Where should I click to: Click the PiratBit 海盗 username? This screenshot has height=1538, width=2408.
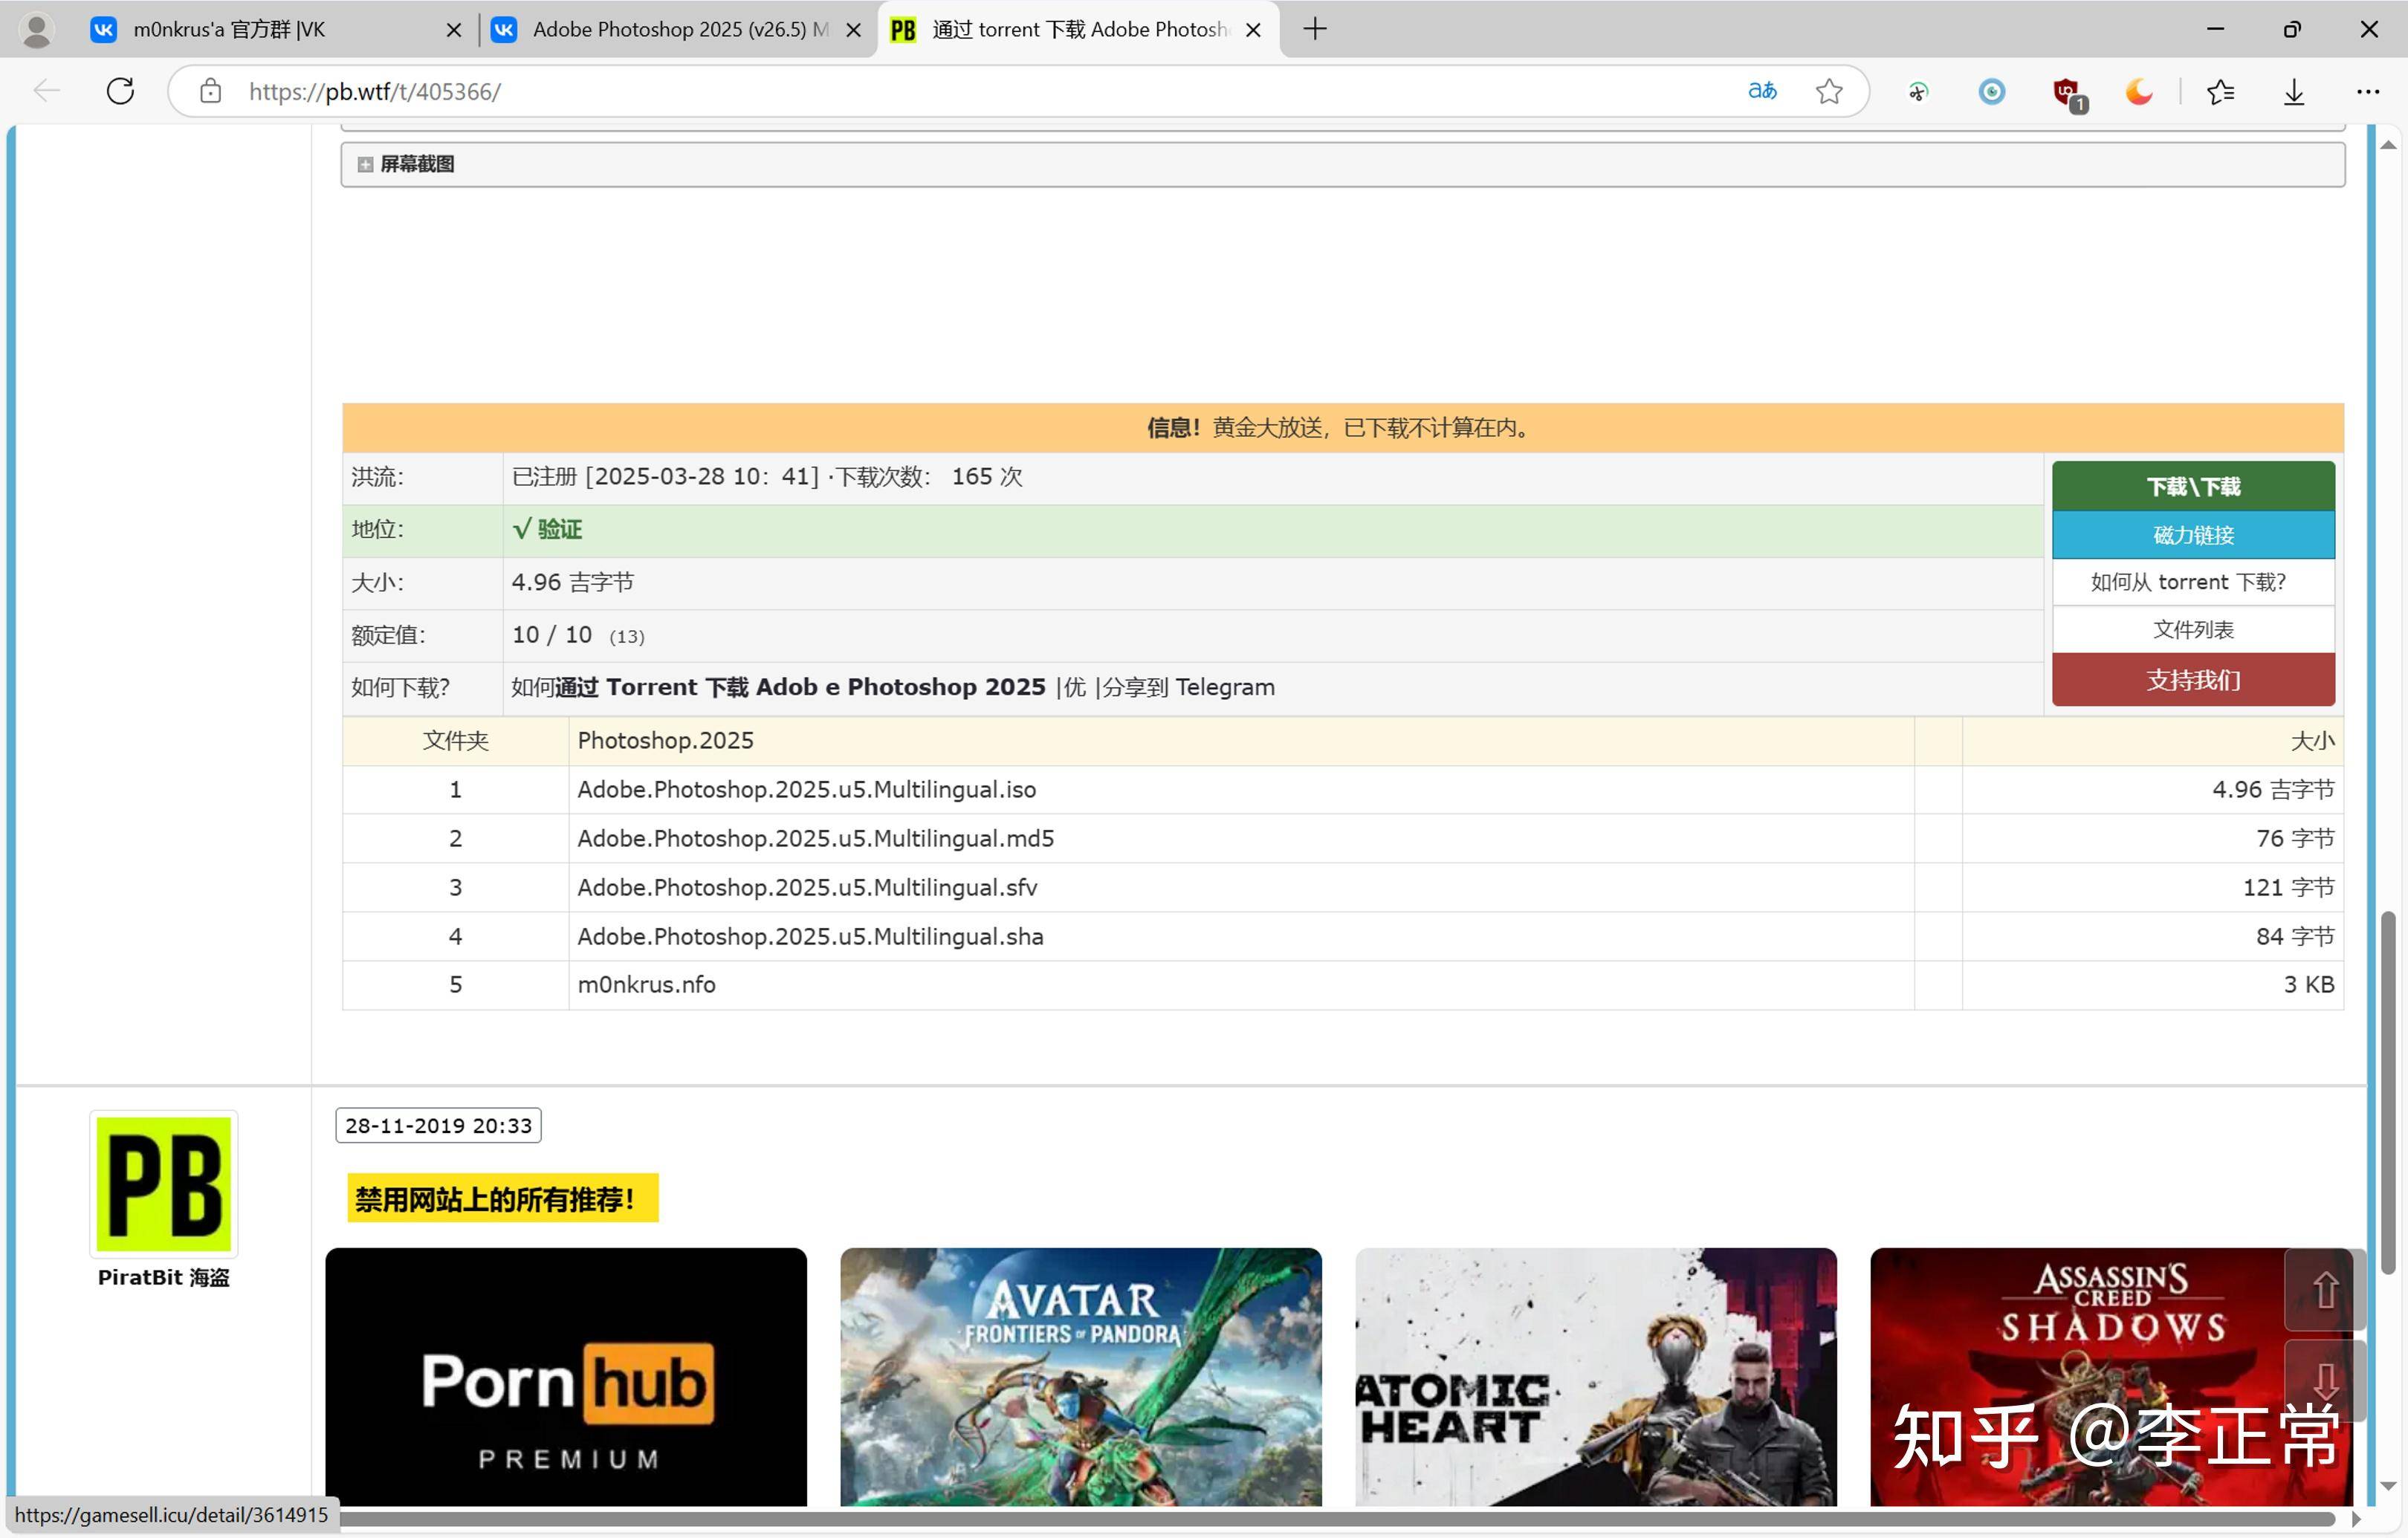164,1277
